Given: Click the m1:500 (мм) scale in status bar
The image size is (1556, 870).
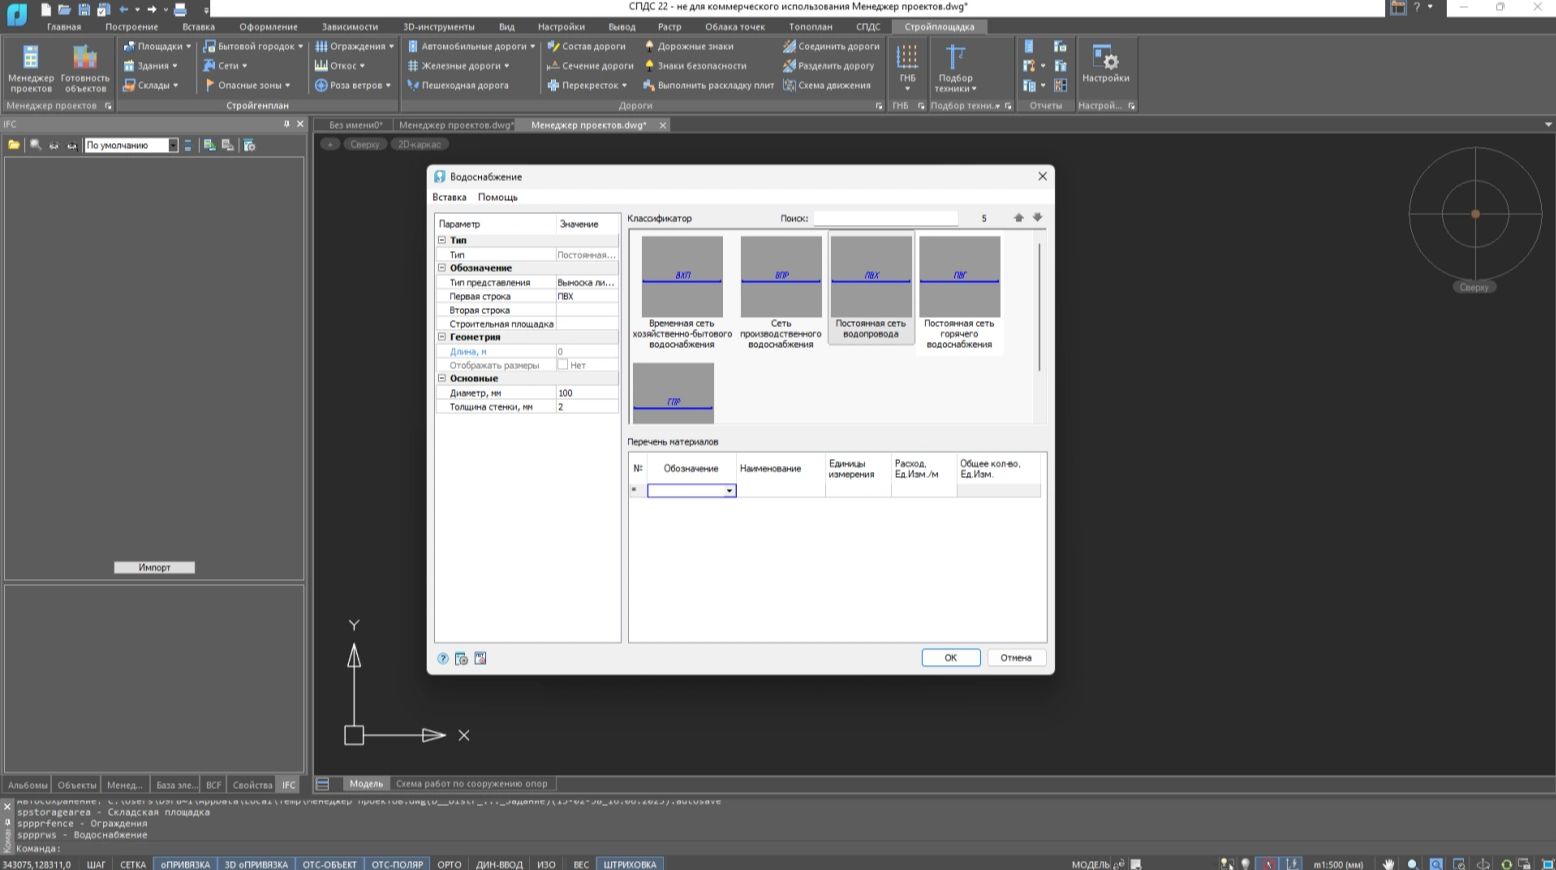Looking at the screenshot, I should pos(1338,864).
